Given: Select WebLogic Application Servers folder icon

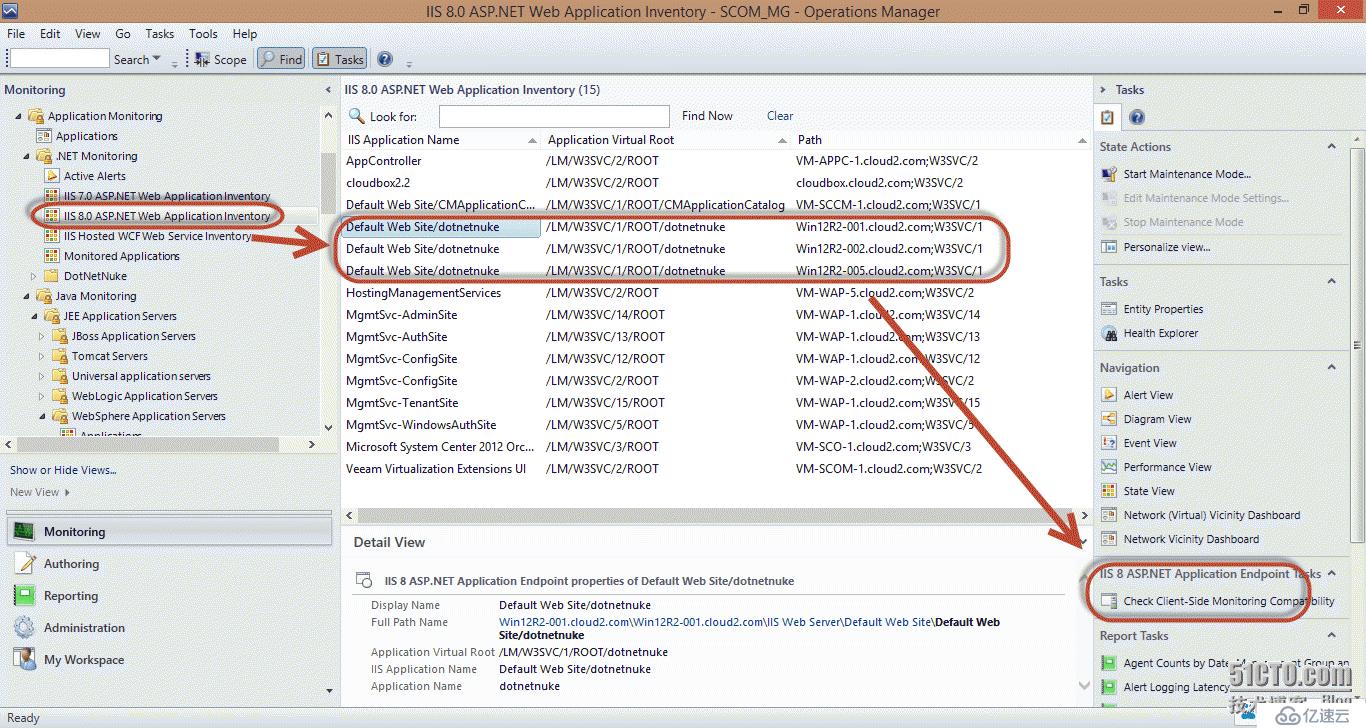Looking at the screenshot, I should pos(60,396).
